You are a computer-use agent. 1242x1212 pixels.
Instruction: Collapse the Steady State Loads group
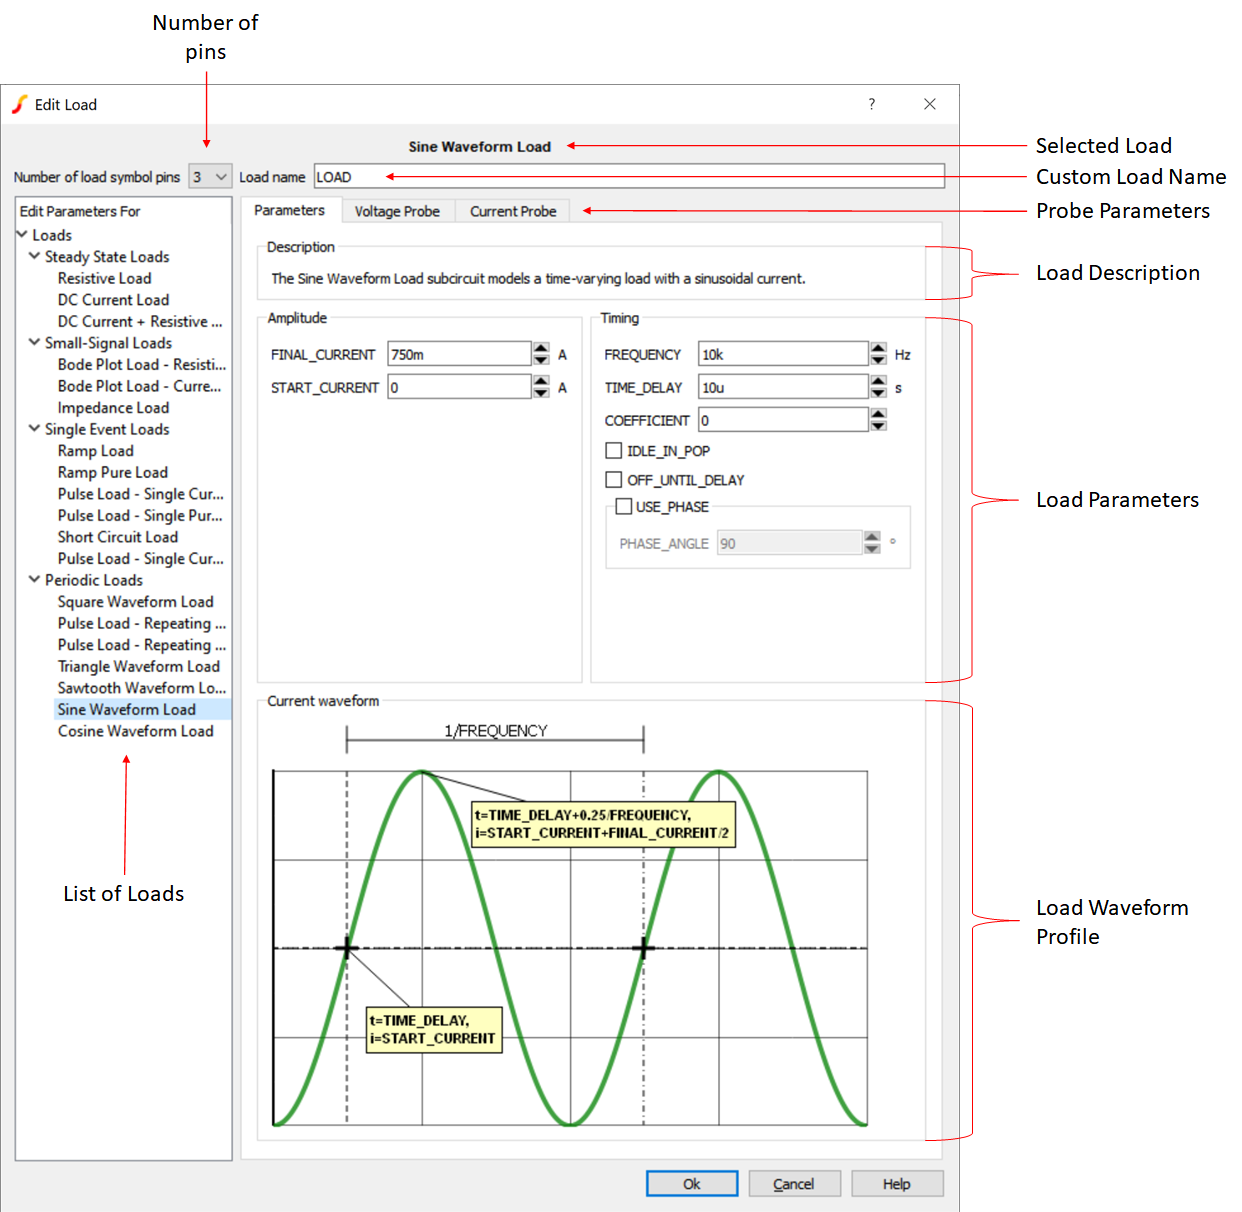click(x=33, y=257)
